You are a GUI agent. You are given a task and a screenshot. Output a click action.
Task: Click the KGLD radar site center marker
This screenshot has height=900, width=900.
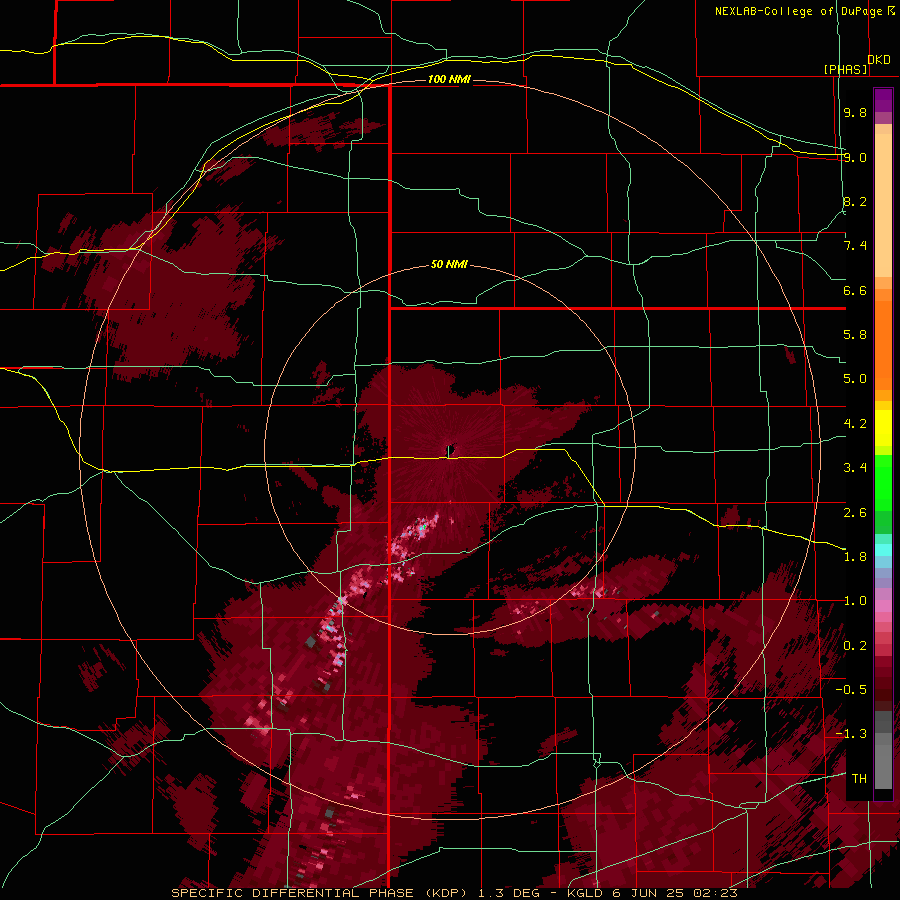point(450,451)
